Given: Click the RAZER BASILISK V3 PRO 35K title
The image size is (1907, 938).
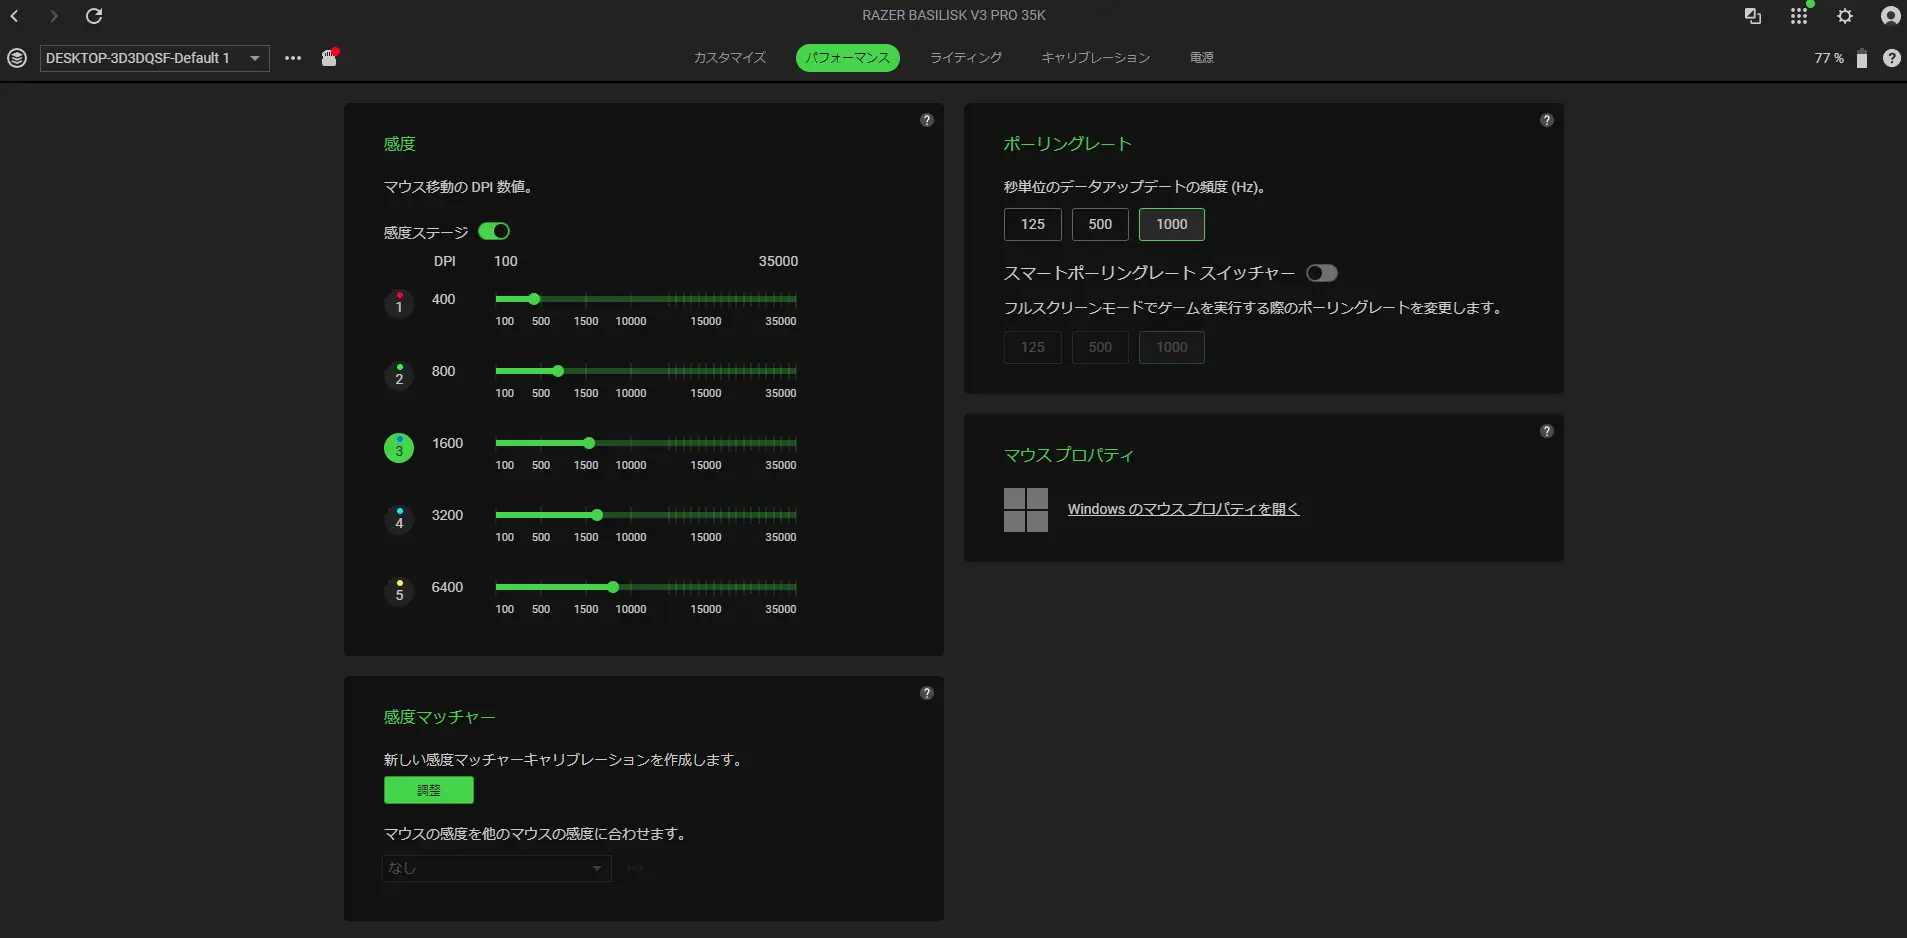Looking at the screenshot, I should click(x=954, y=15).
